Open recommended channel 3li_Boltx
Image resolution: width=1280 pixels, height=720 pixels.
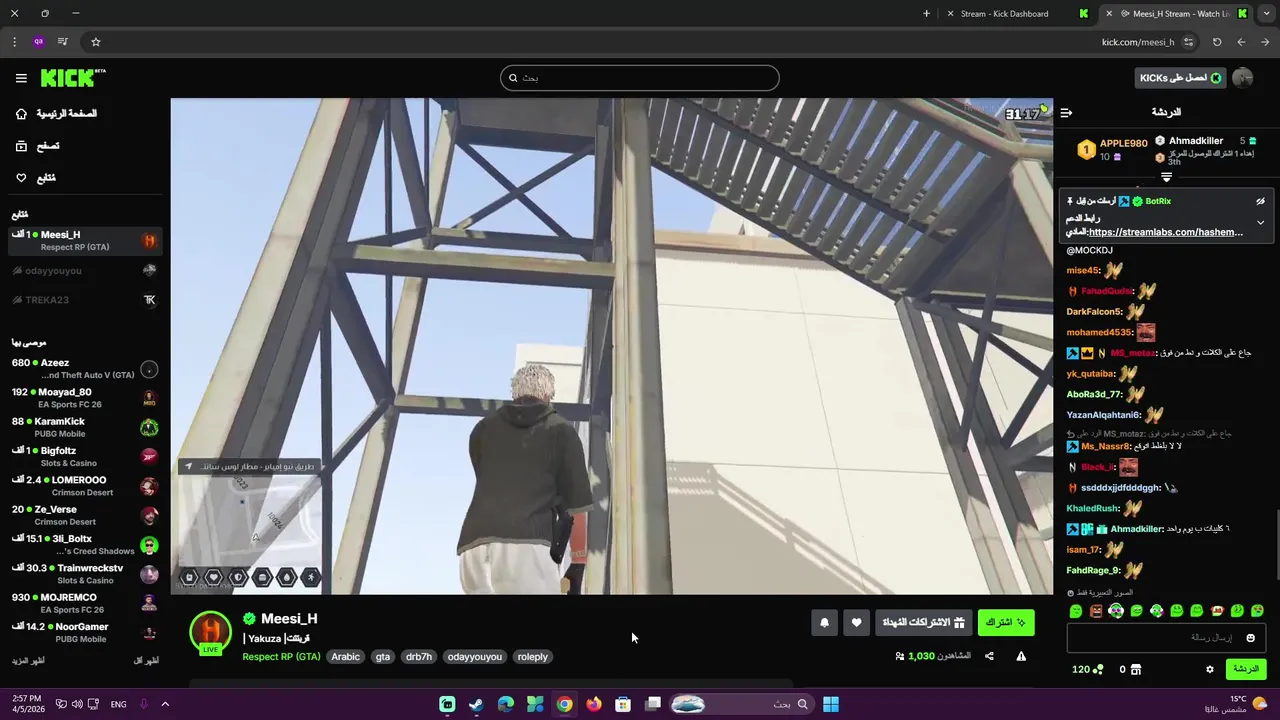(85, 544)
